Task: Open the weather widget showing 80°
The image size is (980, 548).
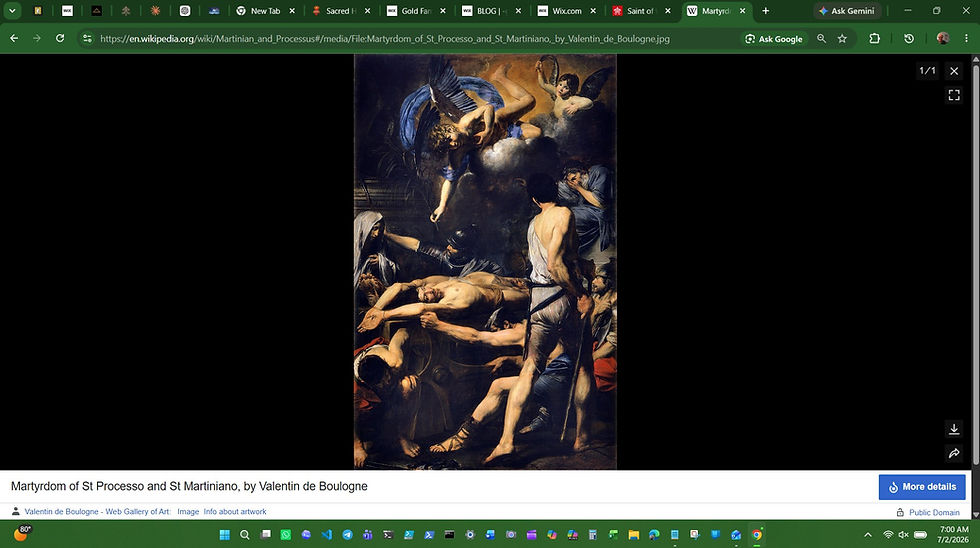Action: pyautogui.click(x=21, y=533)
